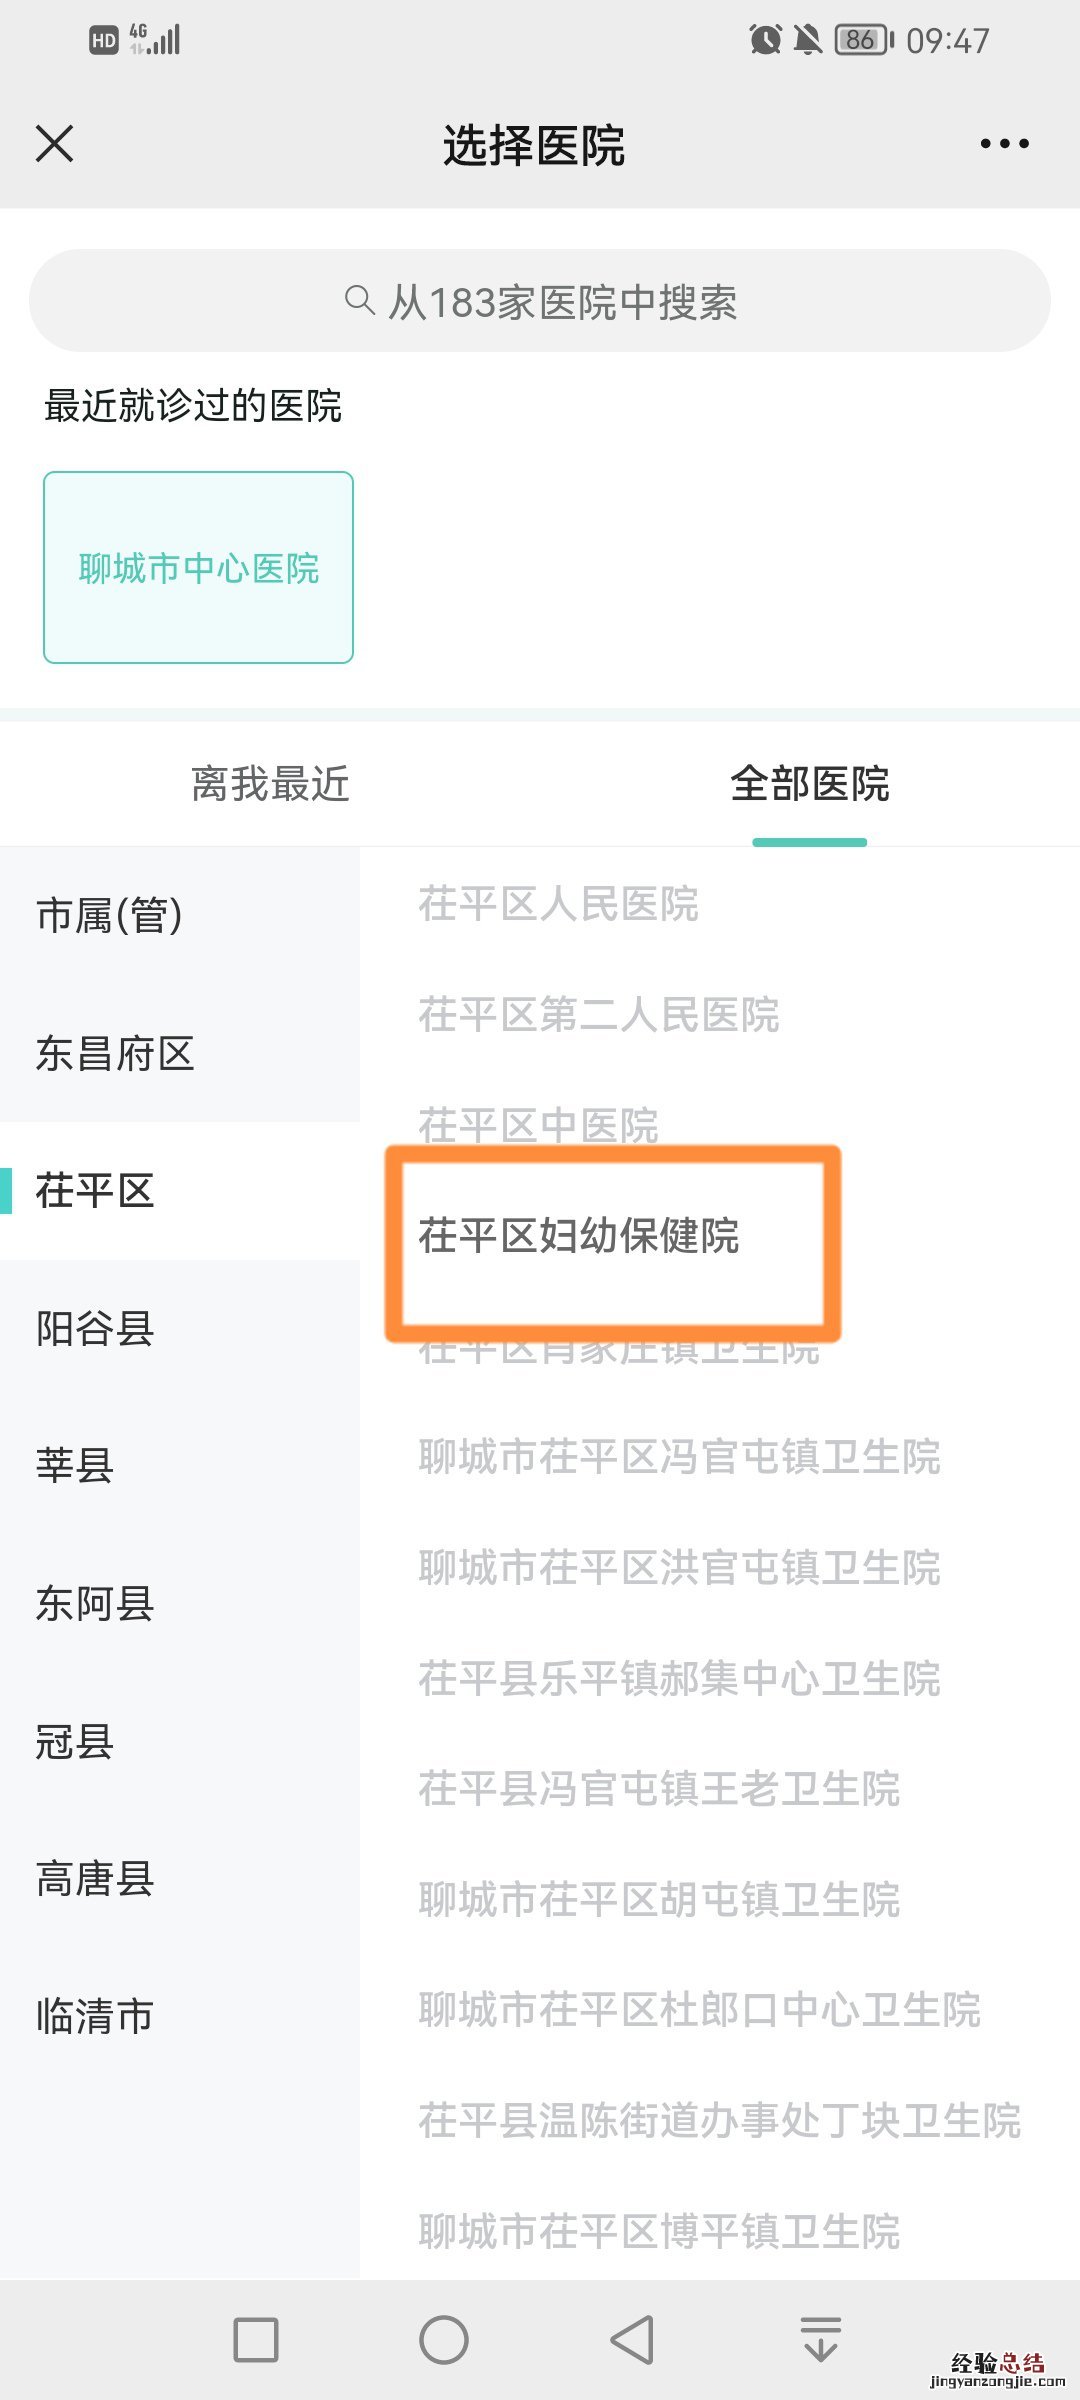The width and height of the screenshot is (1080, 2400).
Task: Select 聊城市茌平区冯官屯镇卫生院
Action: (x=679, y=1457)
